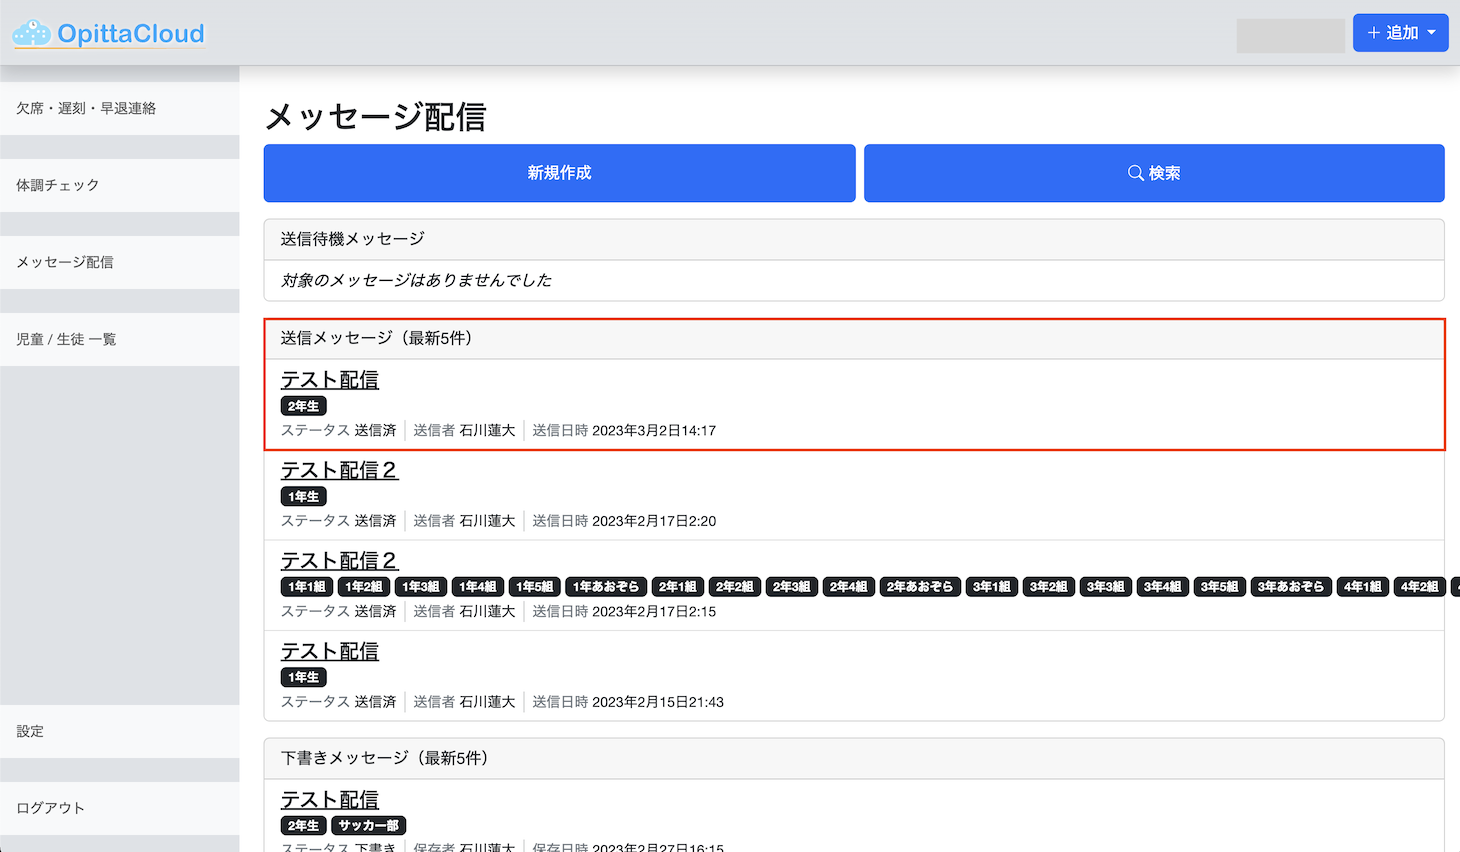The width and height of the screenshot is (1460, 852).
Task: Click the grey user placeholder beside 追加
Action: [x=1291, y=36]
